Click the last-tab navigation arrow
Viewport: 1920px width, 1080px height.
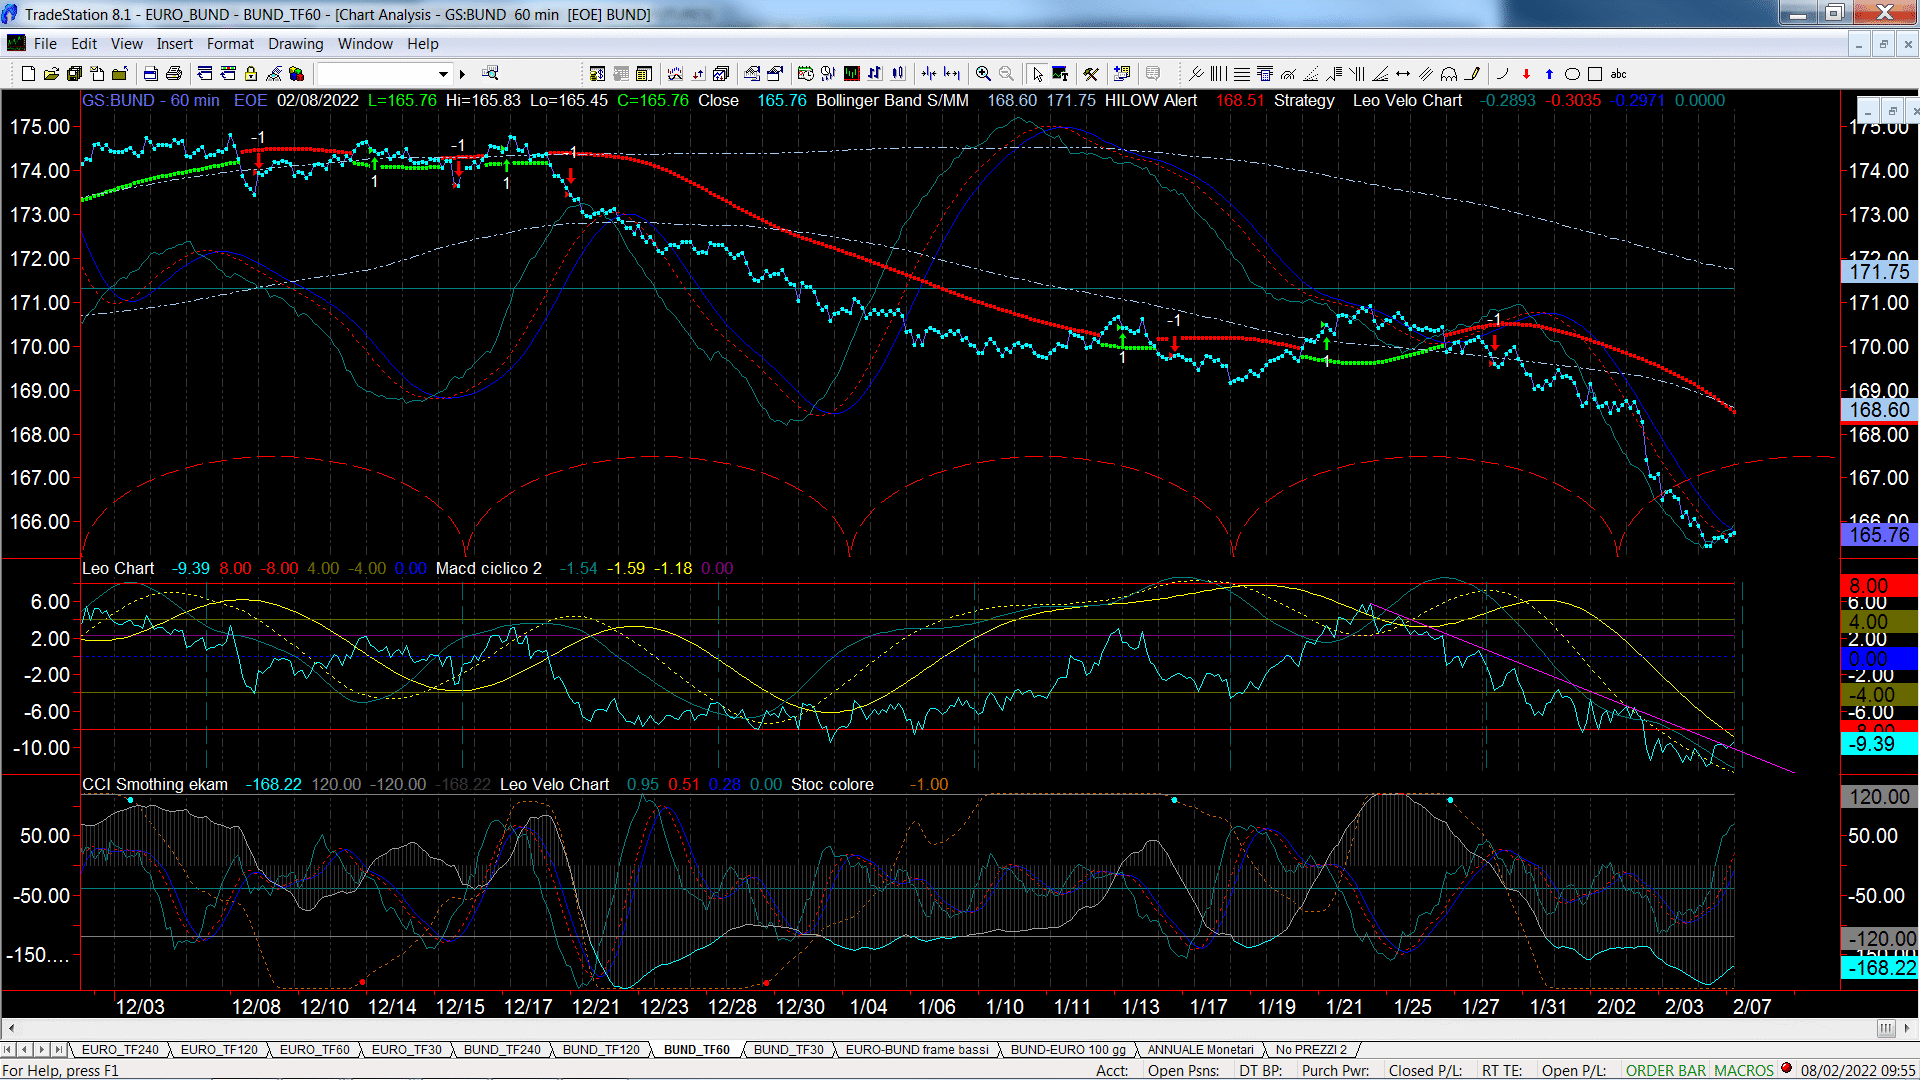pyautogui.click(x=58, y=1050)
